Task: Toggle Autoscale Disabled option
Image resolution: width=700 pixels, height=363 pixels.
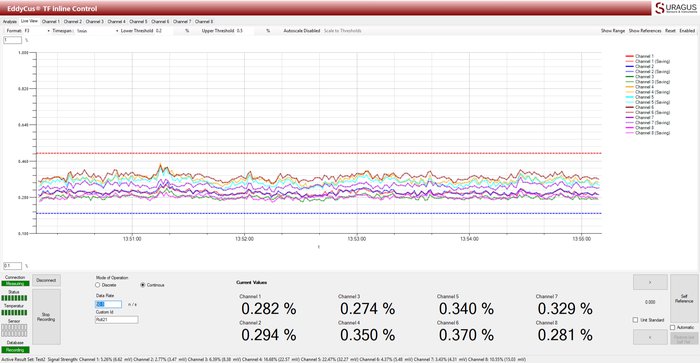Action: pyautogui.click(x=302, y=31)
